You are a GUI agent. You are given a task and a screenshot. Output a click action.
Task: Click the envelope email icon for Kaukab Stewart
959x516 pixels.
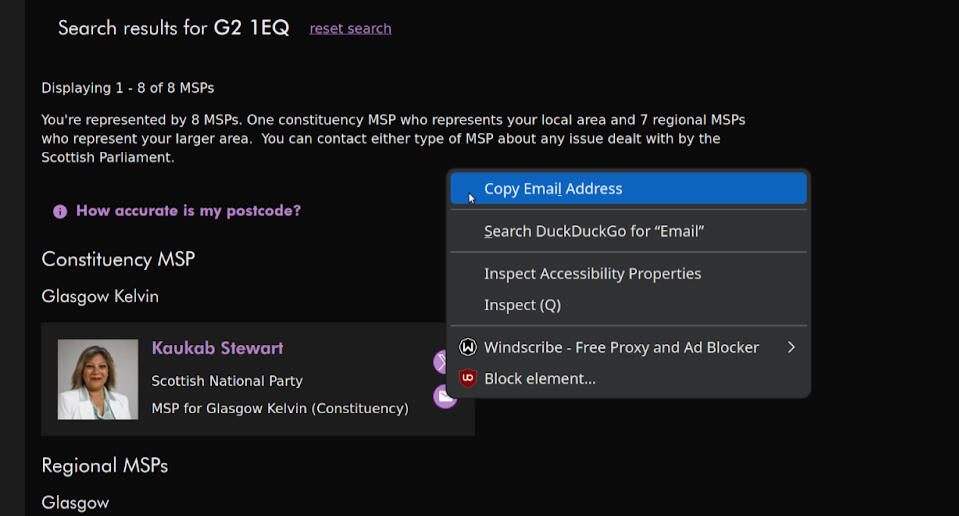[443, 397]
